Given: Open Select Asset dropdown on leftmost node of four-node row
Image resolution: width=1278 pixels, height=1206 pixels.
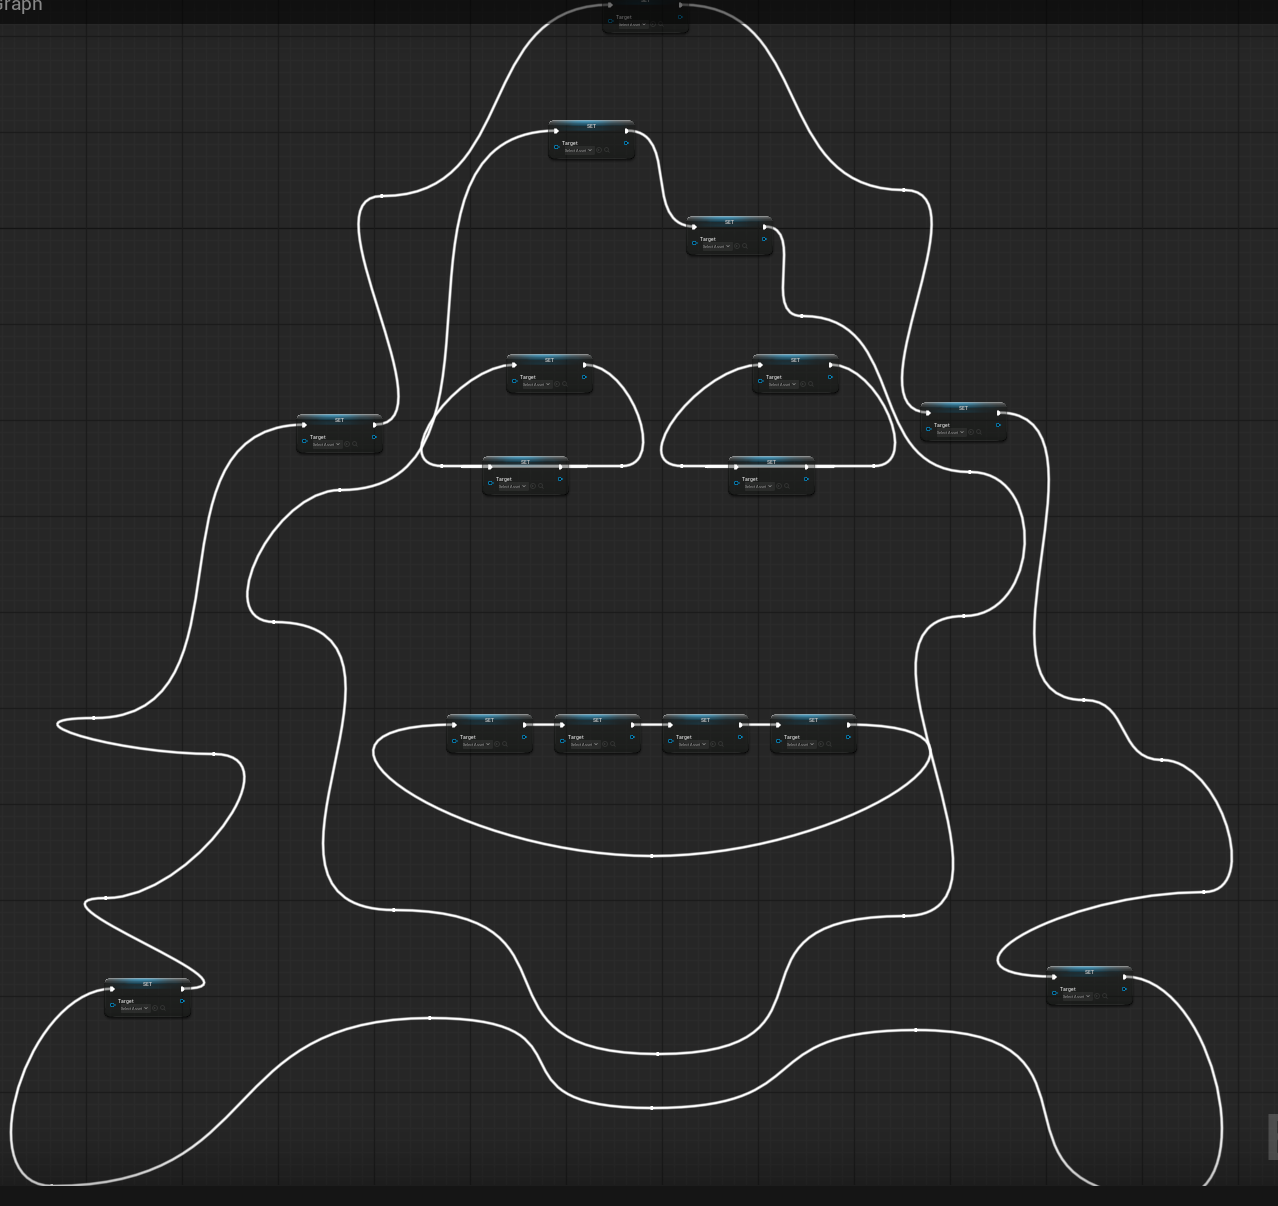Looking at the screenshot, I should pos(476,744).
